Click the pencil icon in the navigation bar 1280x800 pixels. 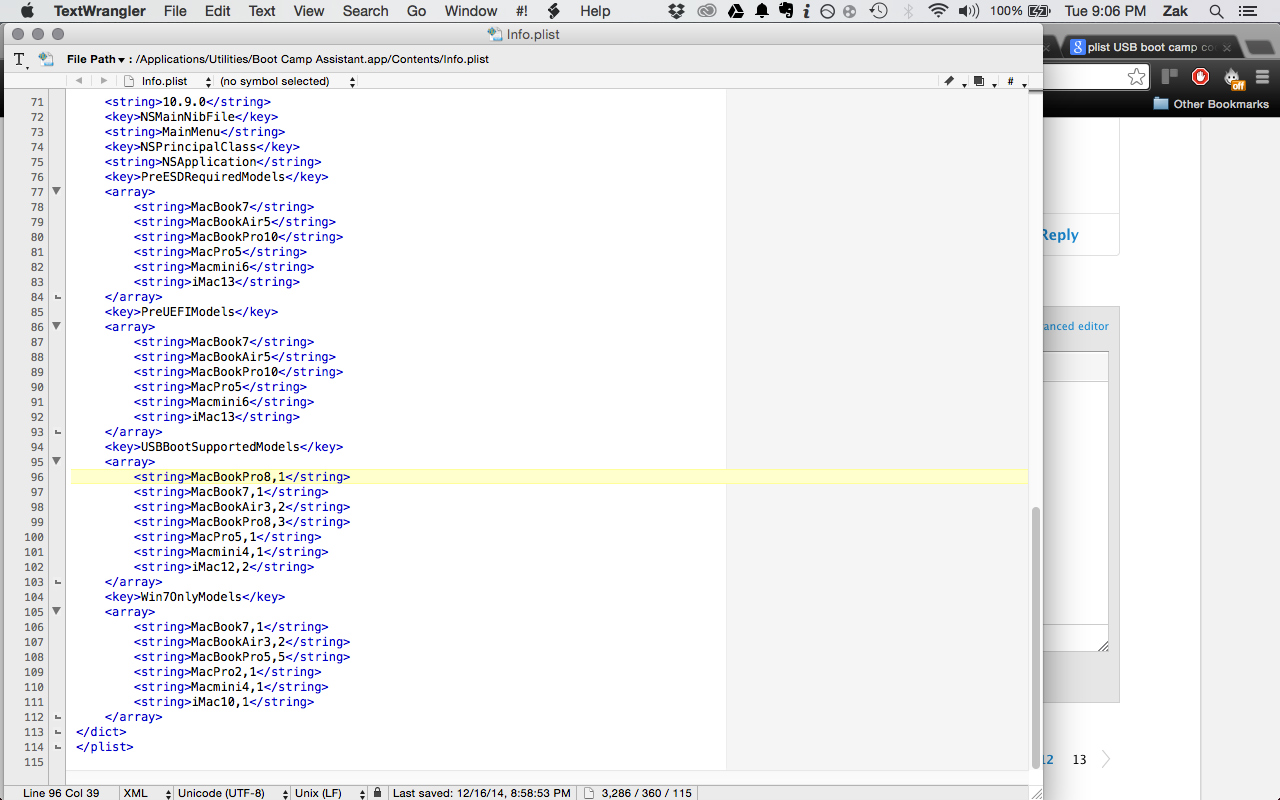pos(950,81)
